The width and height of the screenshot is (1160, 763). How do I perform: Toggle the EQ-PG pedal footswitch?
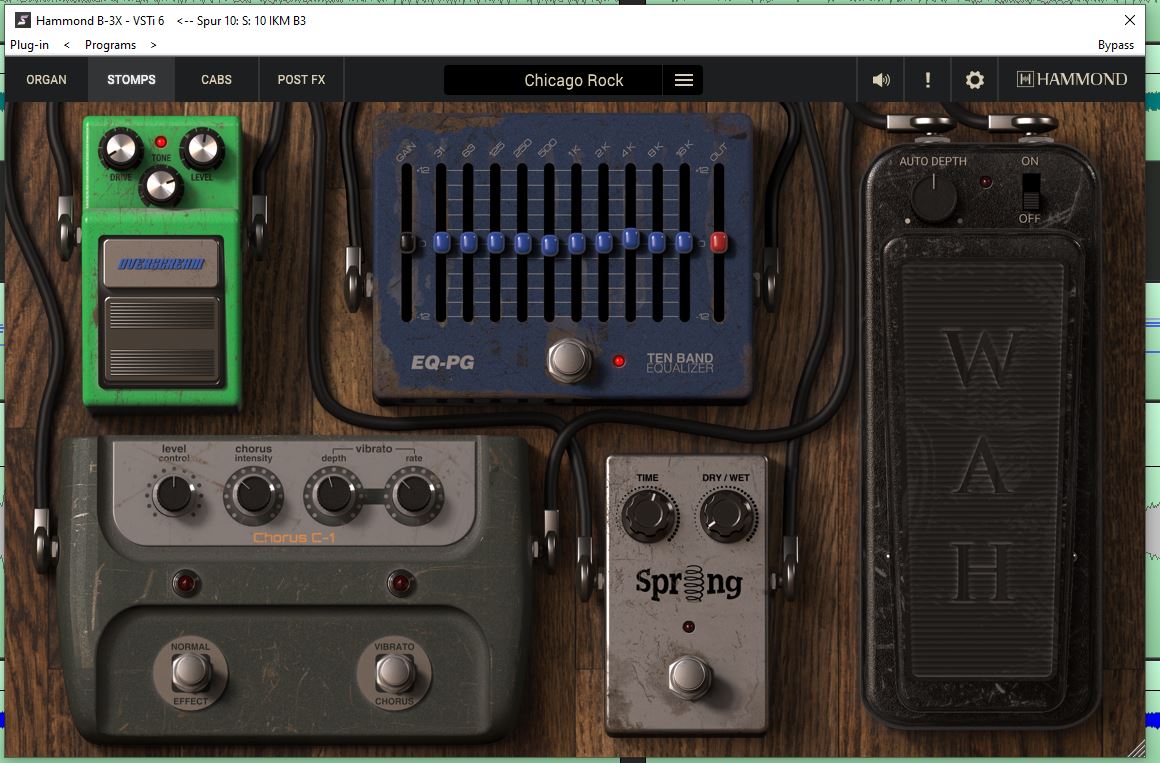coord(569,360)
